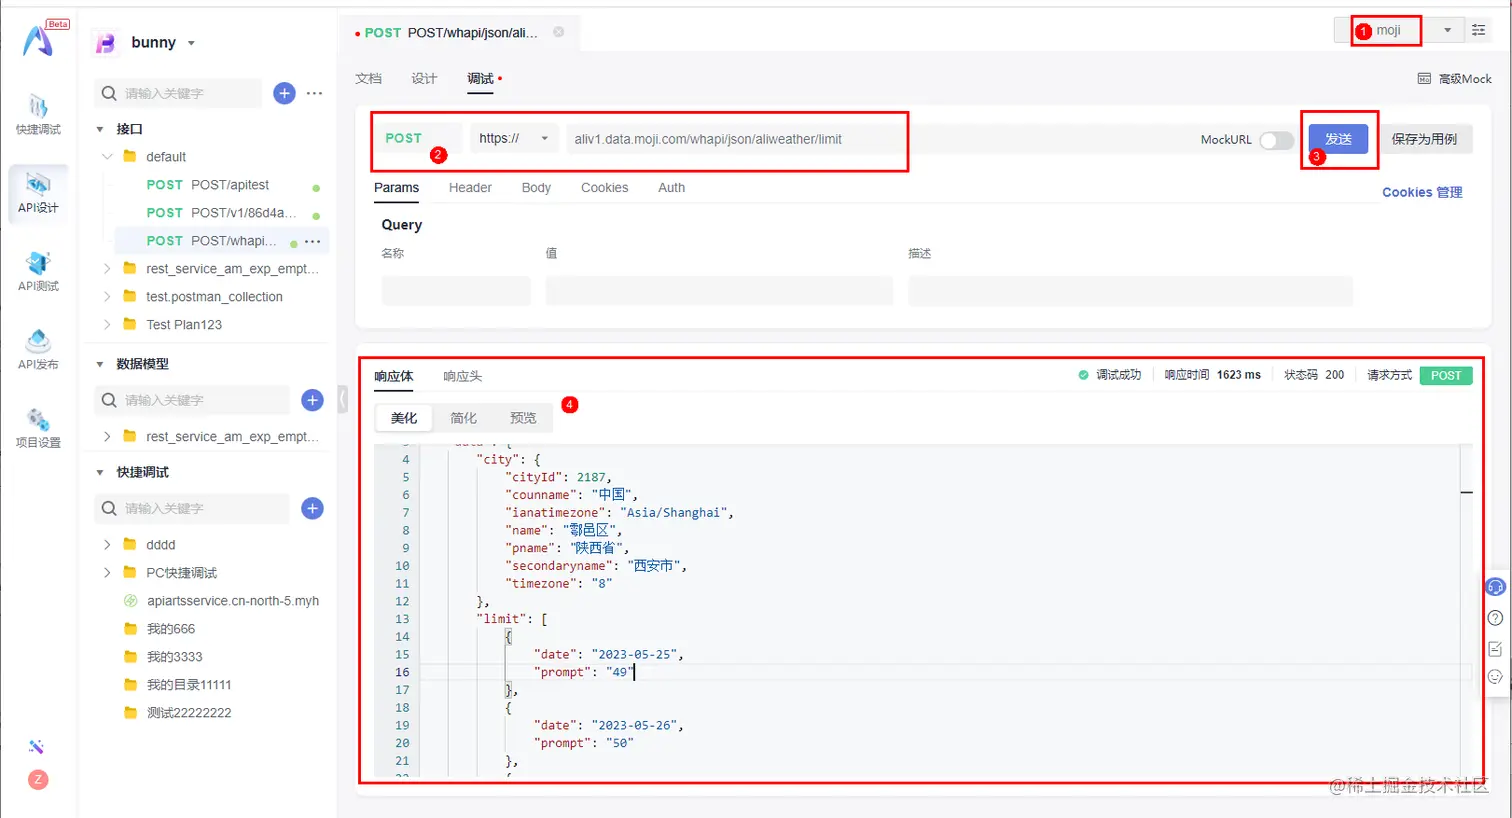
Task: Select the Params tab
Action: (397, 188)
